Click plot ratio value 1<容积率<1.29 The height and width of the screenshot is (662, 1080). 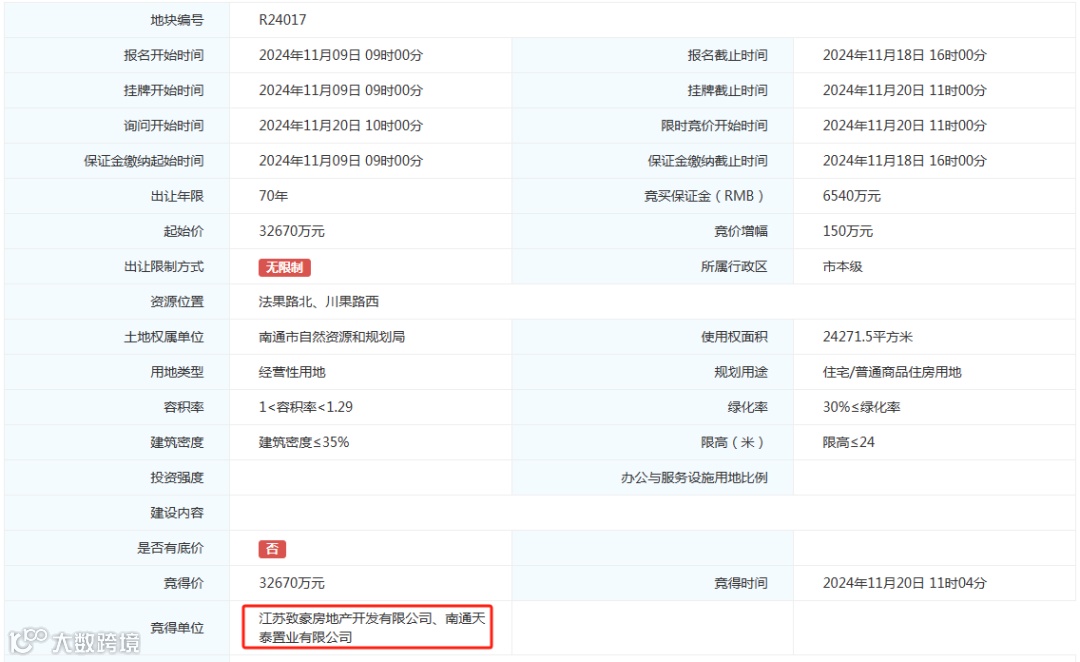click(x=306, y=407)
